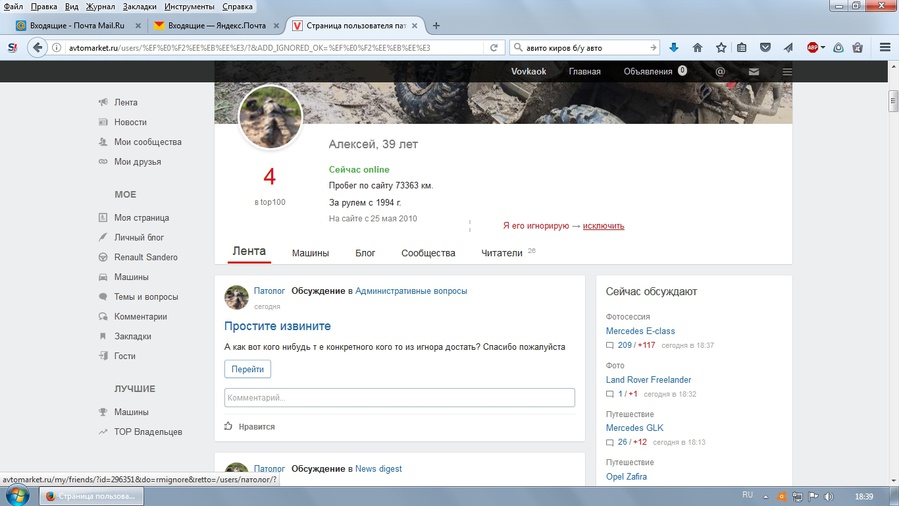Click the Перейти button

(x=247, y=369)
